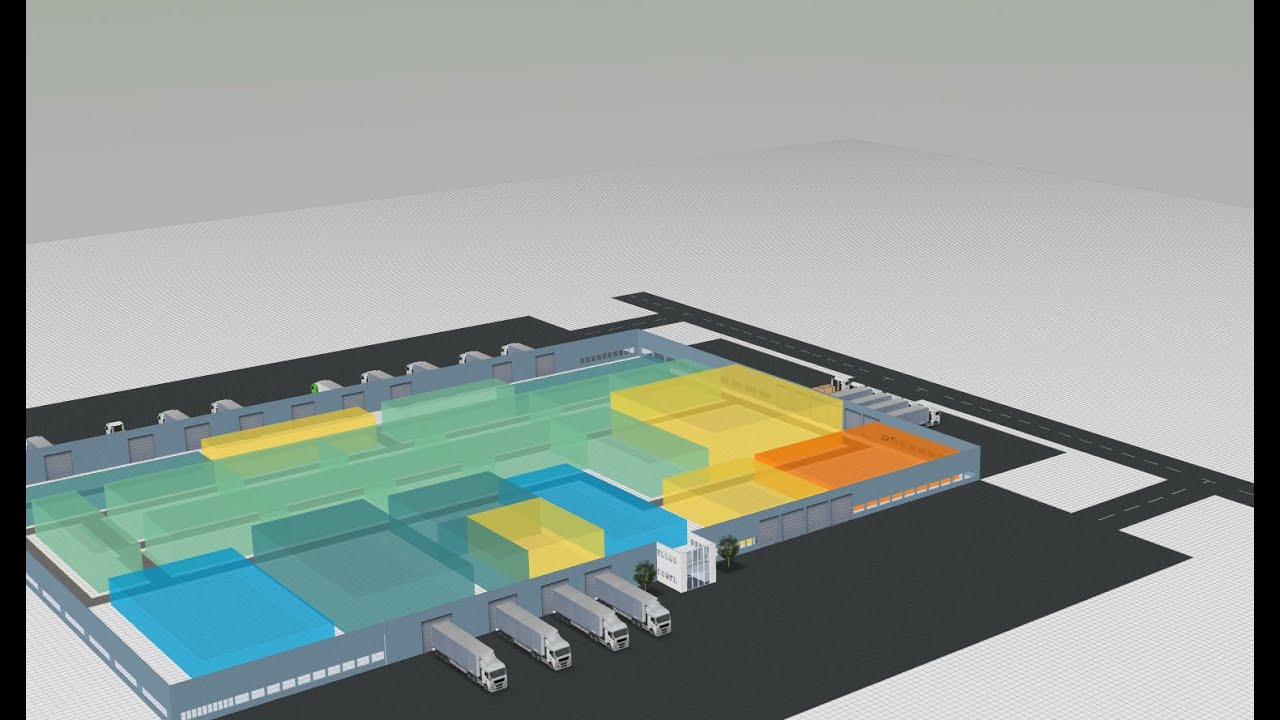Select the yellow strip zone along the rear wall
The image size is (1280, 720).
point(288,433)
